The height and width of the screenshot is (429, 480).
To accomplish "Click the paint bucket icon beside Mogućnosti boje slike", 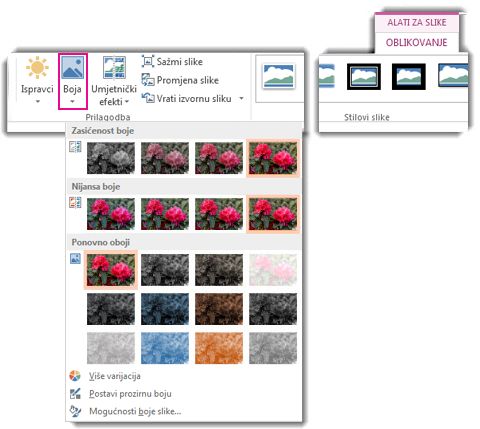I will (x=75, y=411).
